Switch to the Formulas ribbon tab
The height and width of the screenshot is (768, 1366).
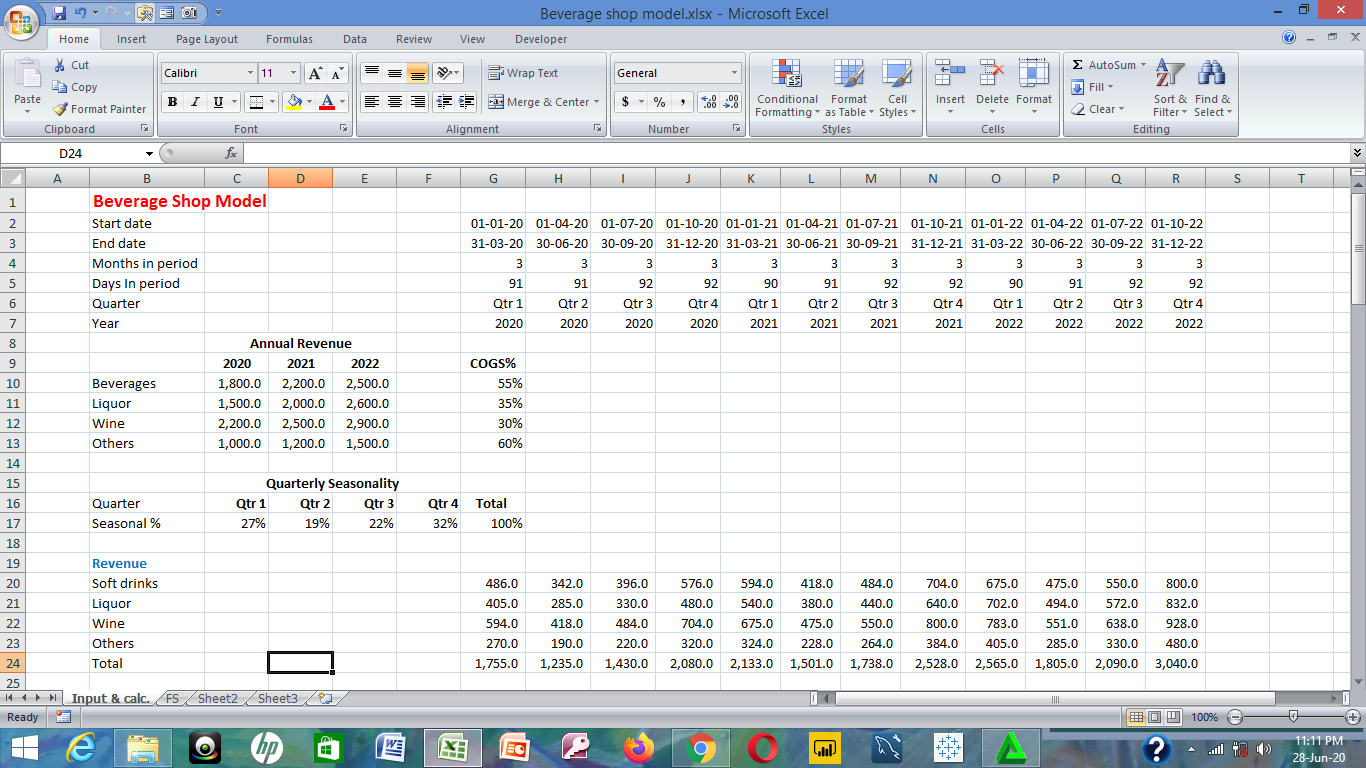click(x=289, y=39)
